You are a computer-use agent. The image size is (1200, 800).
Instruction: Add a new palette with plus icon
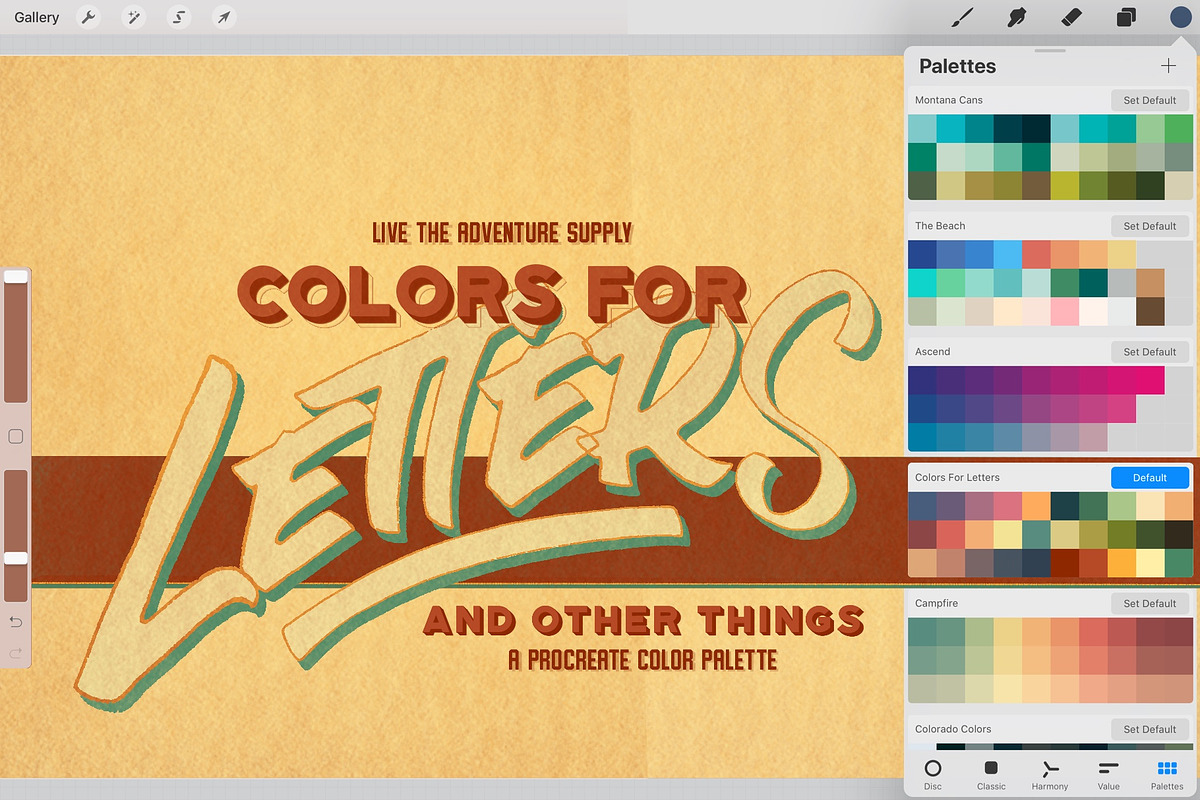[1168, 66]
